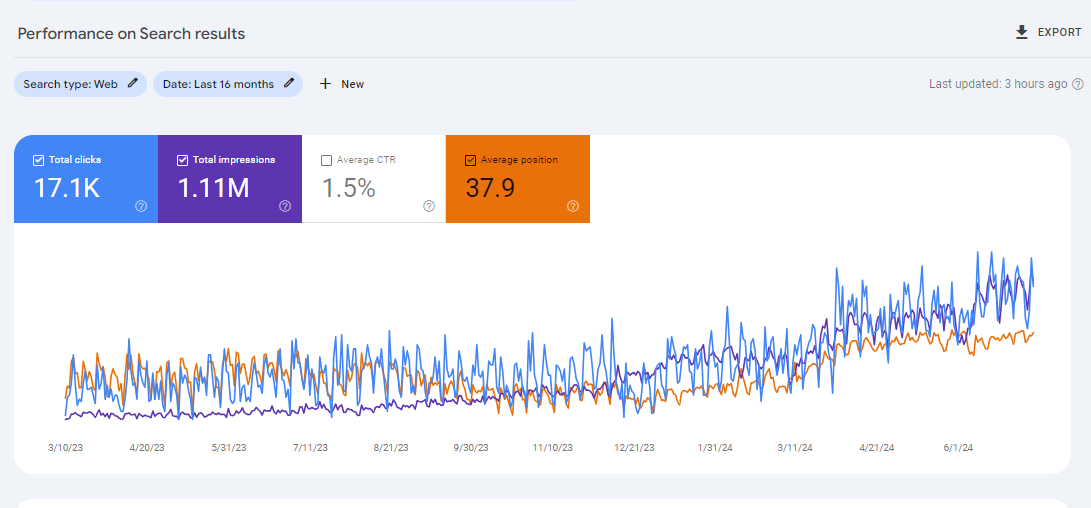Click the Export download icon
This screenshot has width=1091, height=508.
click(x=1021, y=33)
